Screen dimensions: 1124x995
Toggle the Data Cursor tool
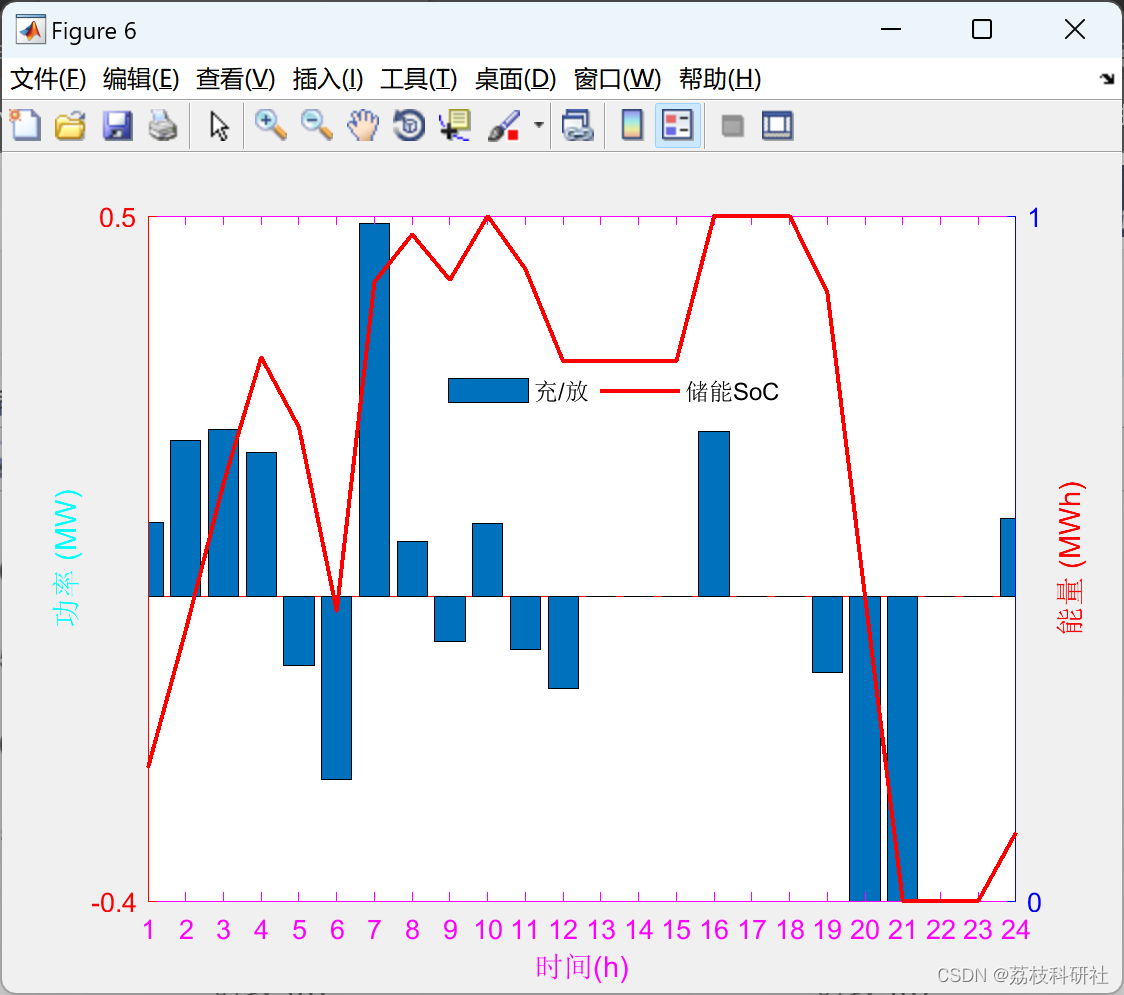point(455,125)
